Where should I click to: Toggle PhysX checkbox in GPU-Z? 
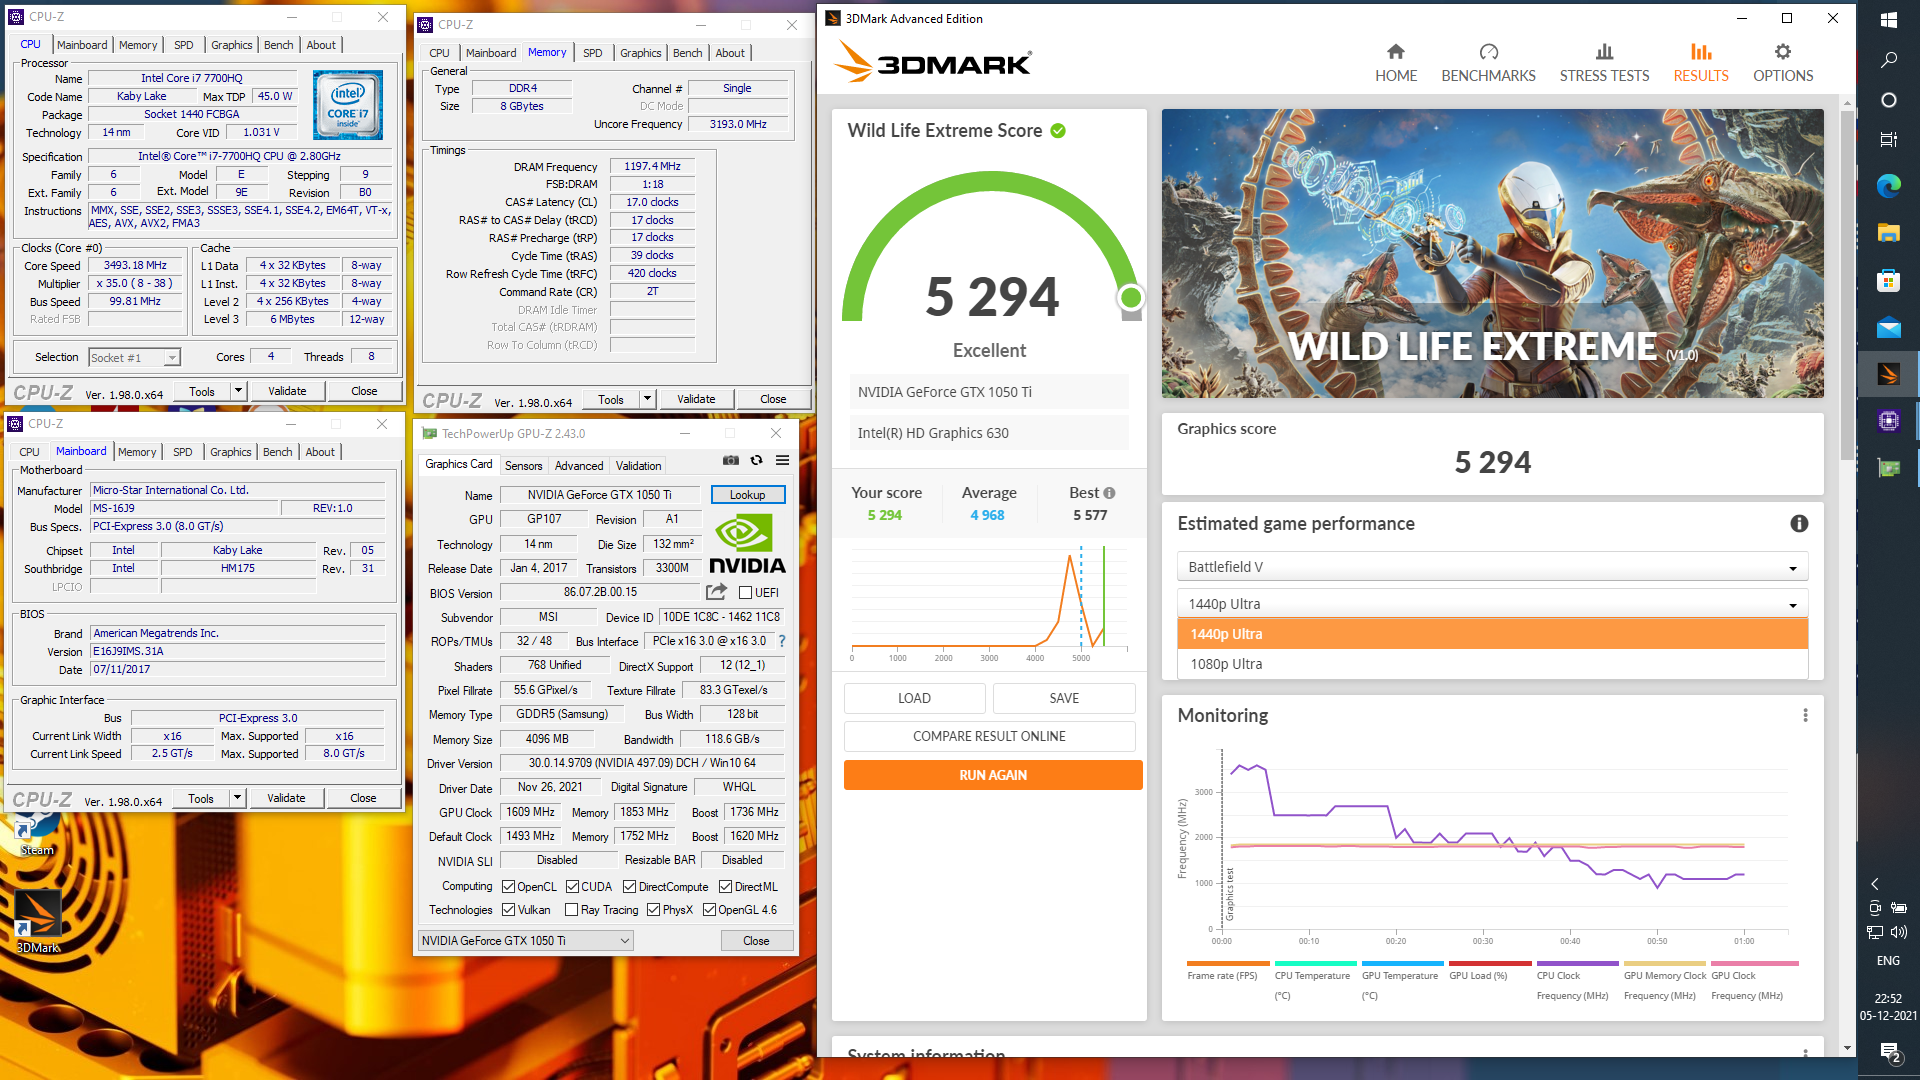[x=653, y=910]
